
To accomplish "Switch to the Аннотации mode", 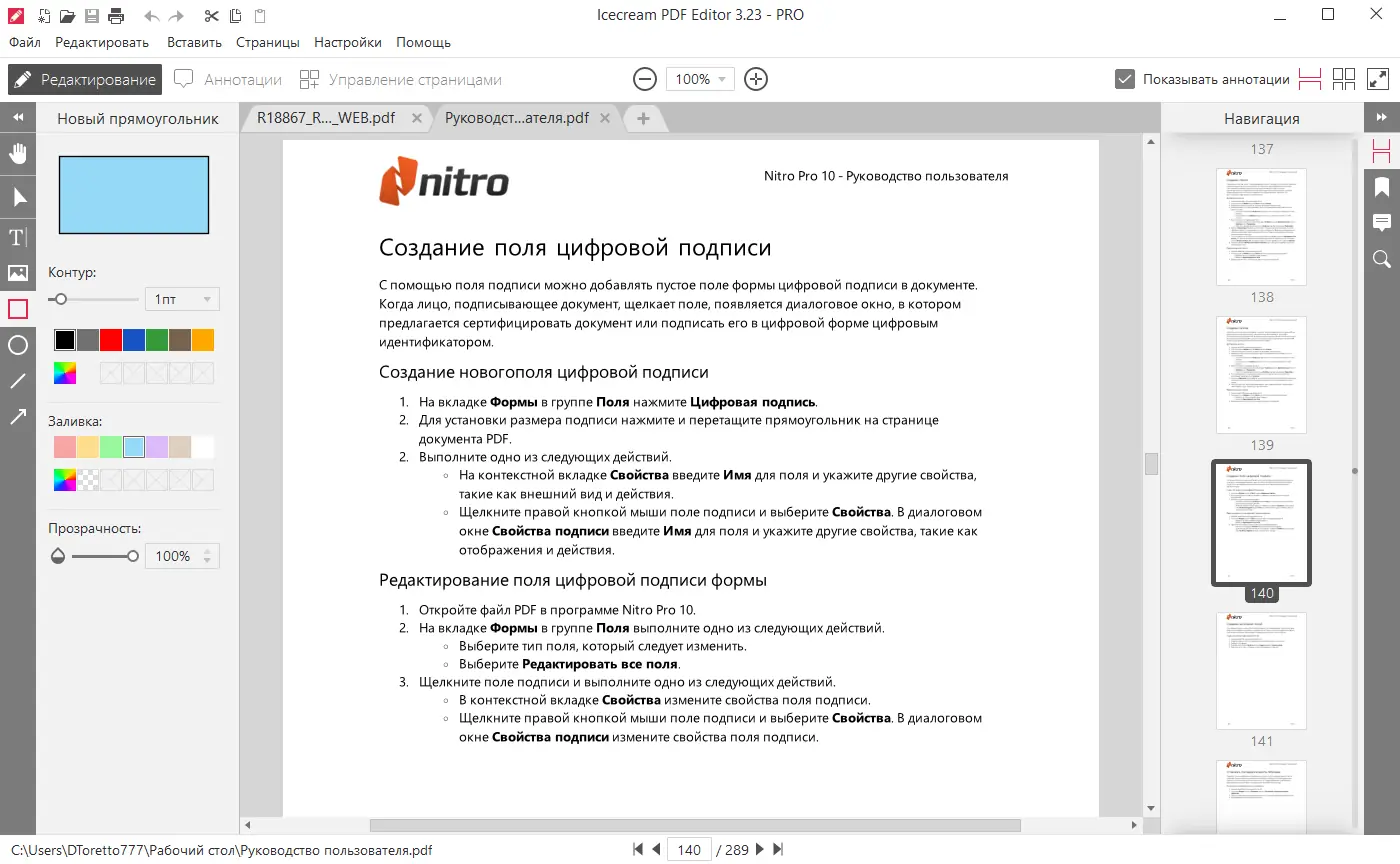I will 228,79.
